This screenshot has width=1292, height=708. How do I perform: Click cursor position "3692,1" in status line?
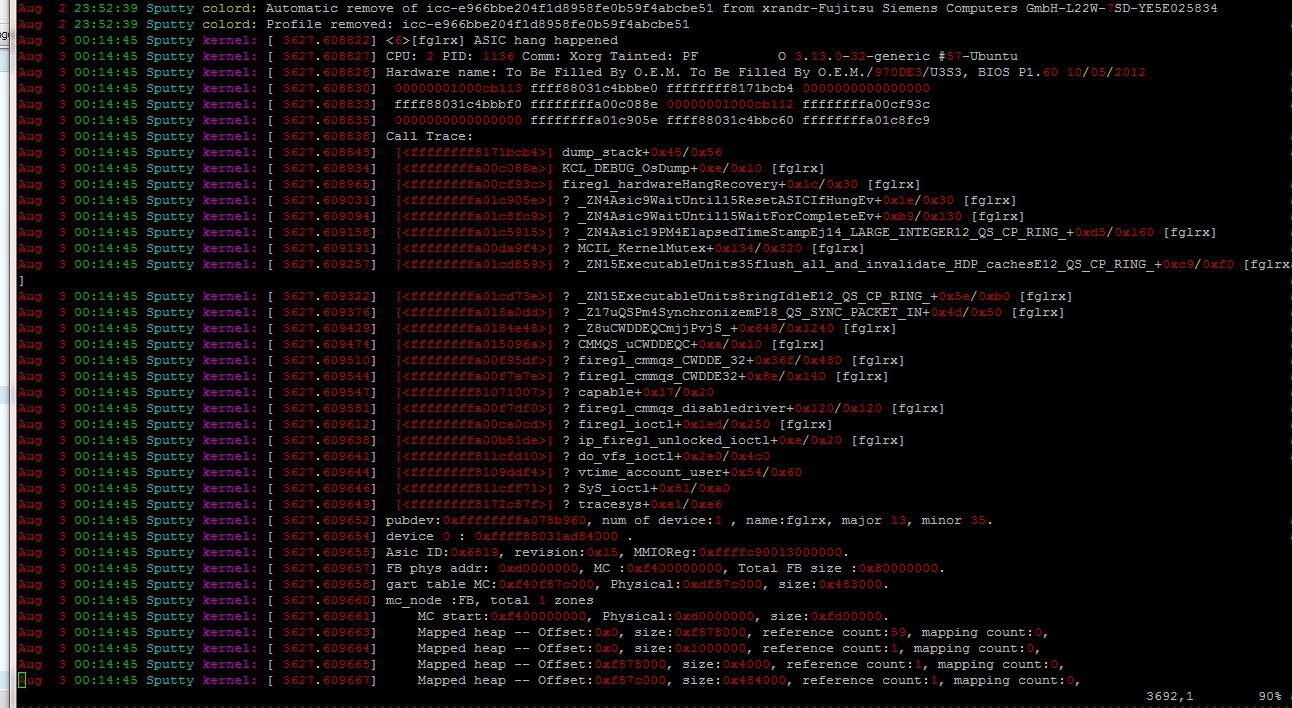click(x=1169, y=696)
